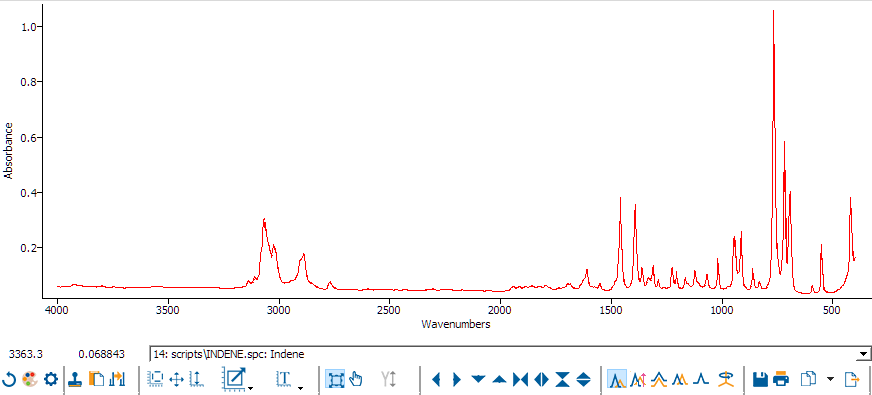The image size is (872, 395).
Task: Print using the printer icon
Action: pyautogui.click(x=781, y=380)
